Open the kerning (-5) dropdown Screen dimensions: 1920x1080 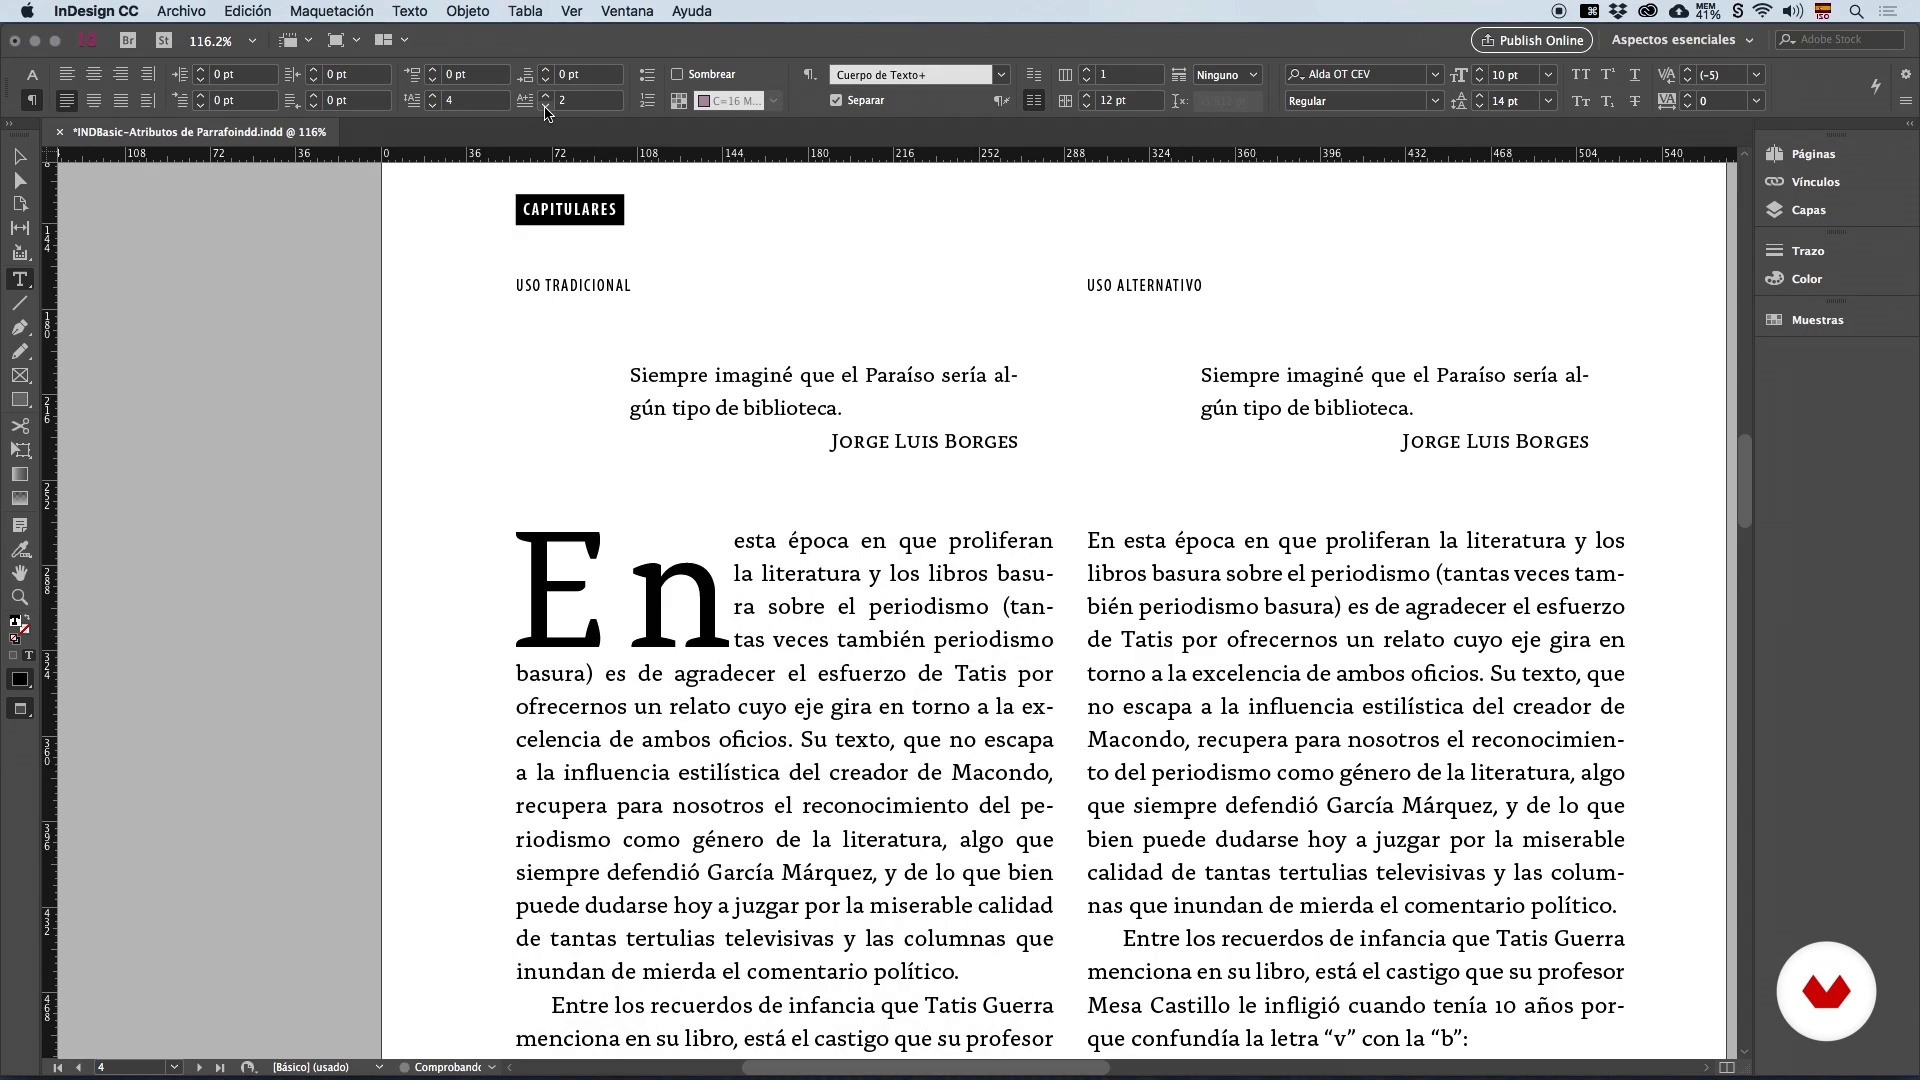coord(1756,75)
